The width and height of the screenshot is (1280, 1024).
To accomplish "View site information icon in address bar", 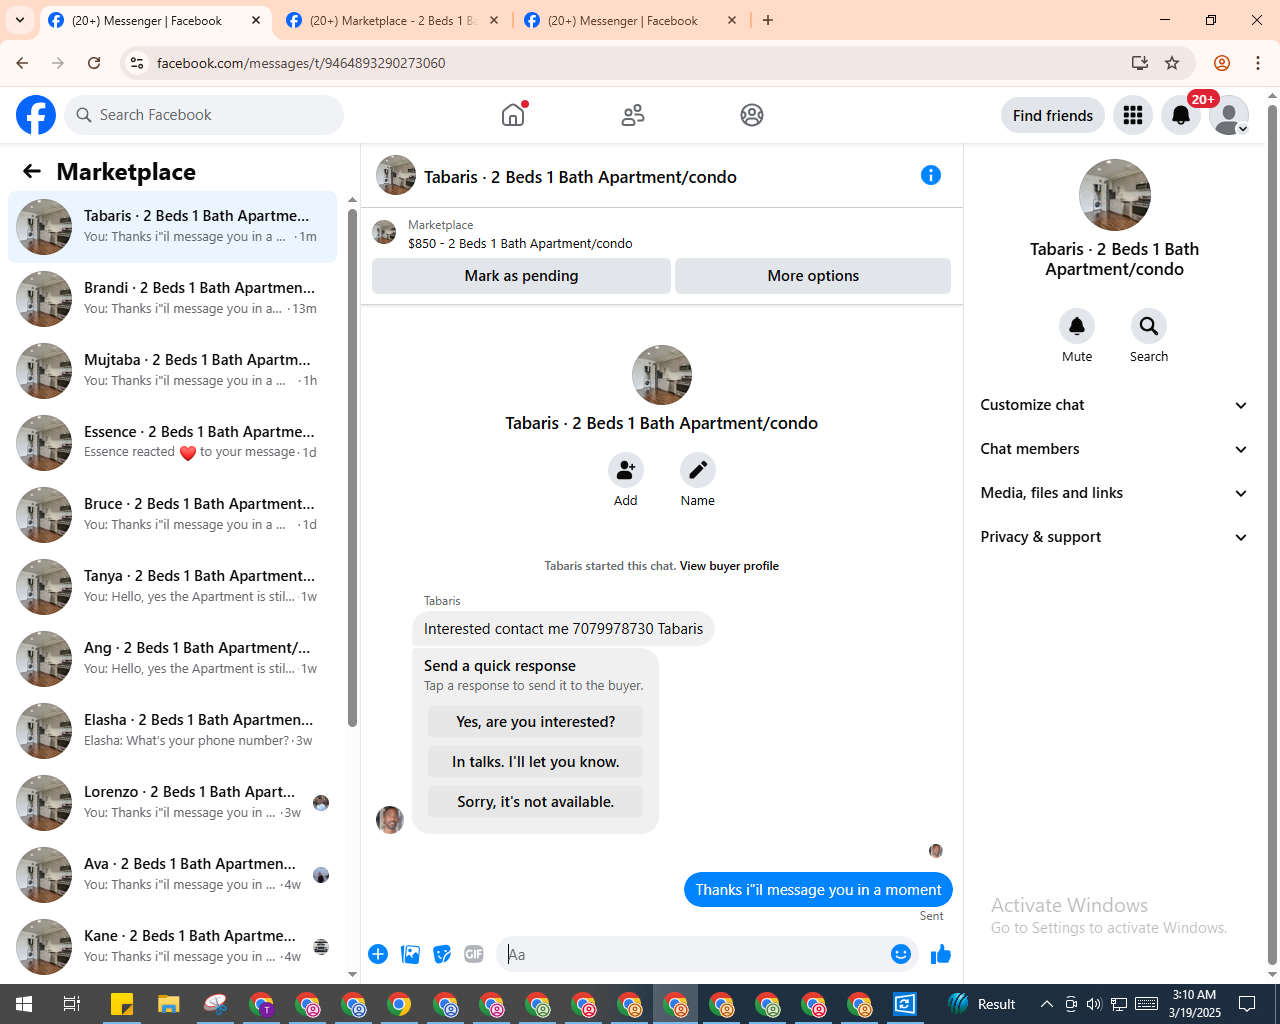I will pos(137,63).
